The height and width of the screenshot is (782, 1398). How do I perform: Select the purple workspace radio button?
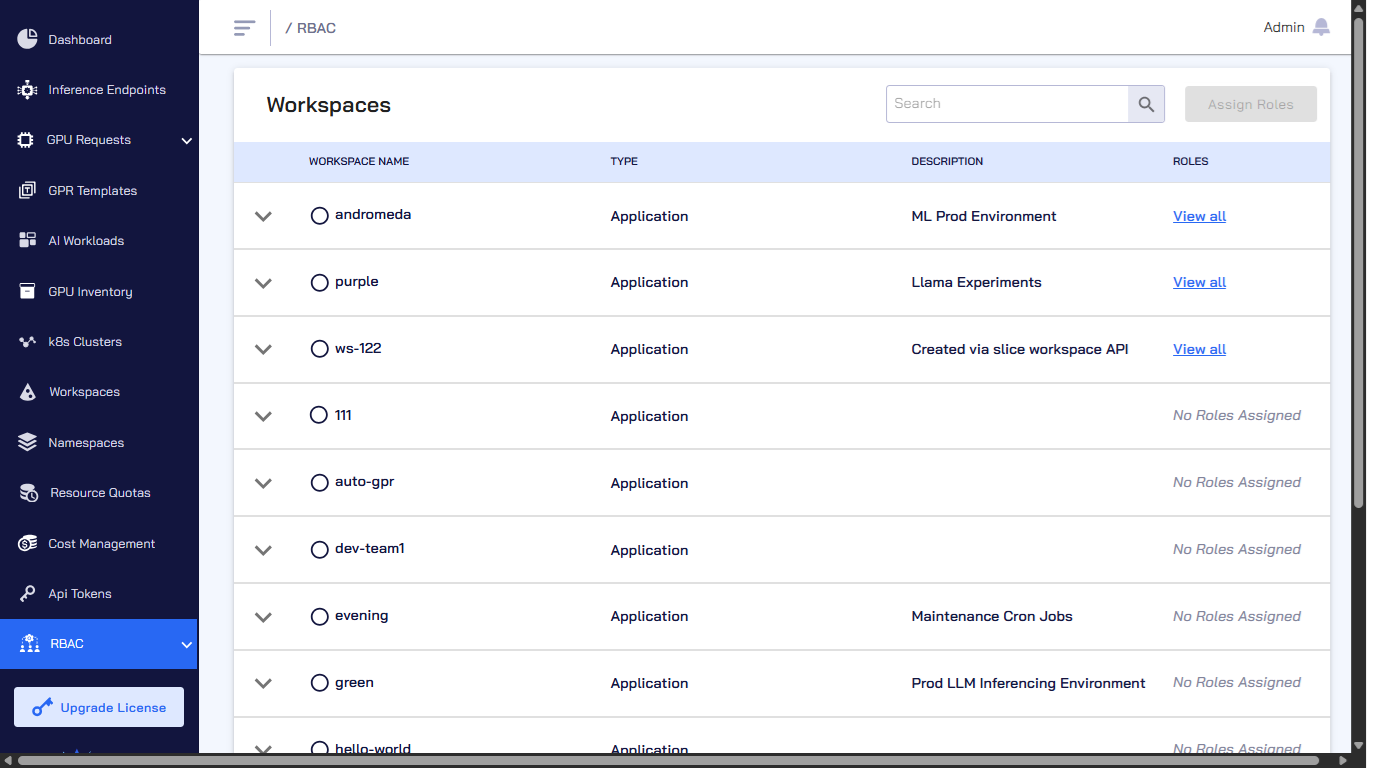pos(320,283)
